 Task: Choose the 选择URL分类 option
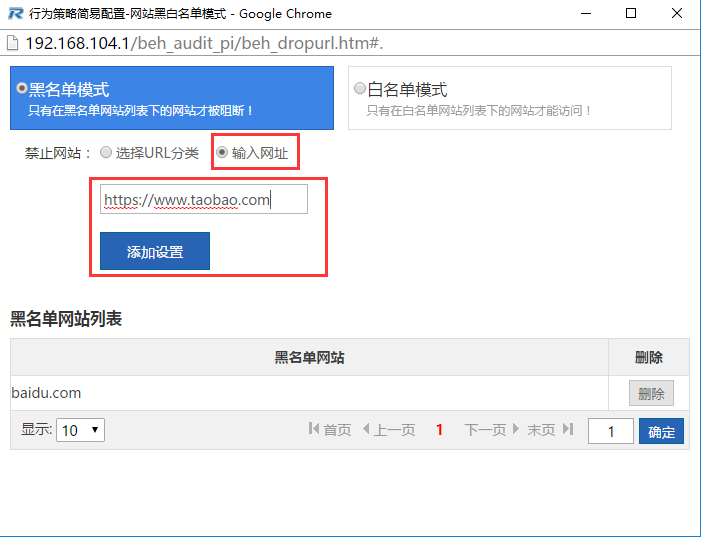pyautogui.click(x=106, y=153)
